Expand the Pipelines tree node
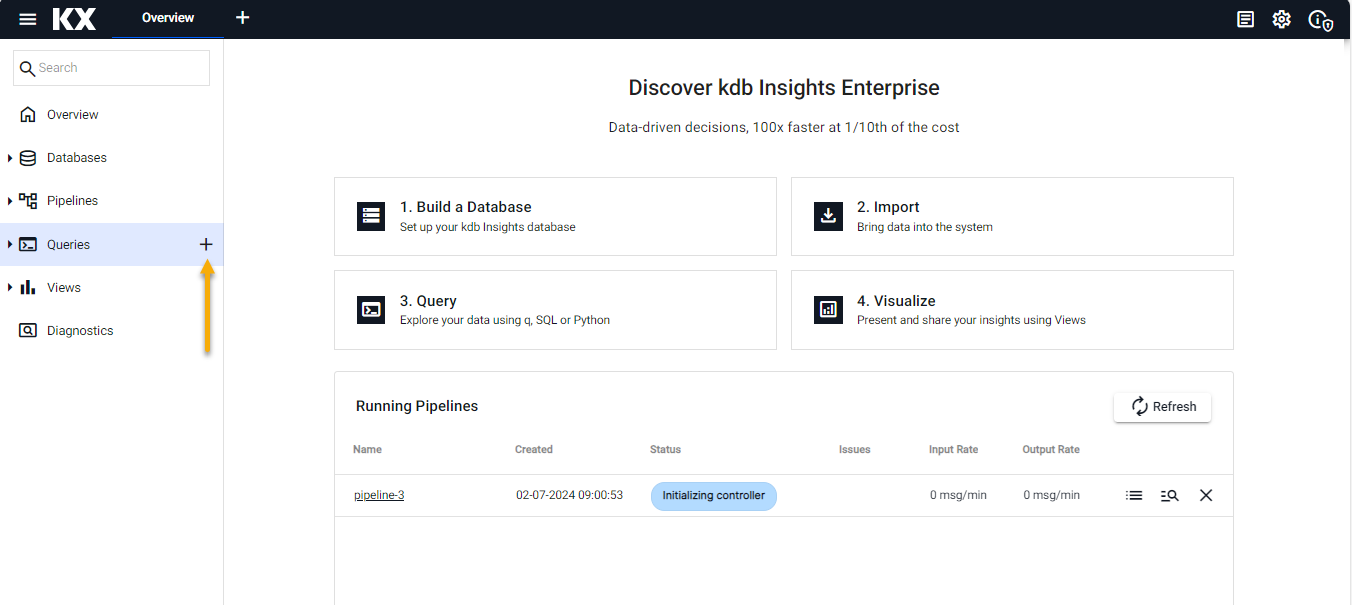 pyautogui.click(x=10, y=201)
